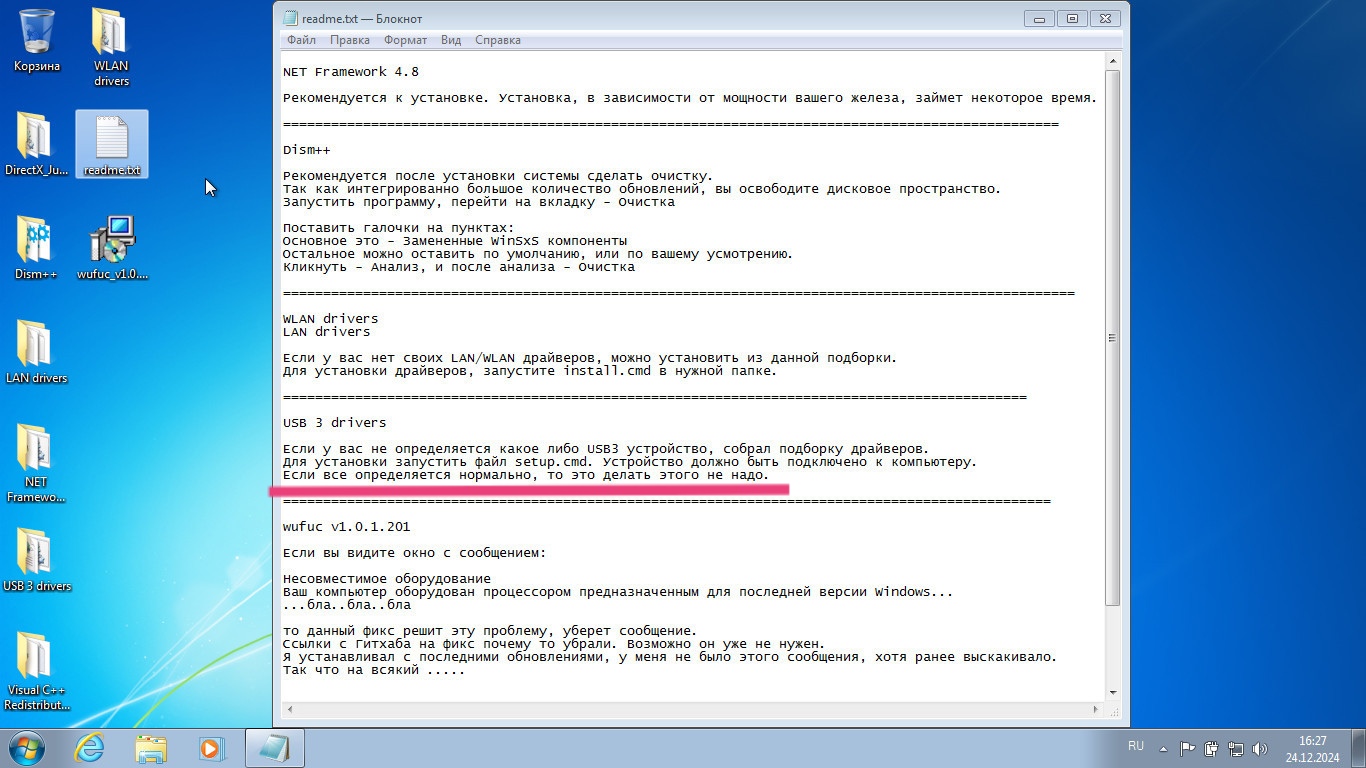Launch Internet Explorer from the taskbar

coord(90,748)
